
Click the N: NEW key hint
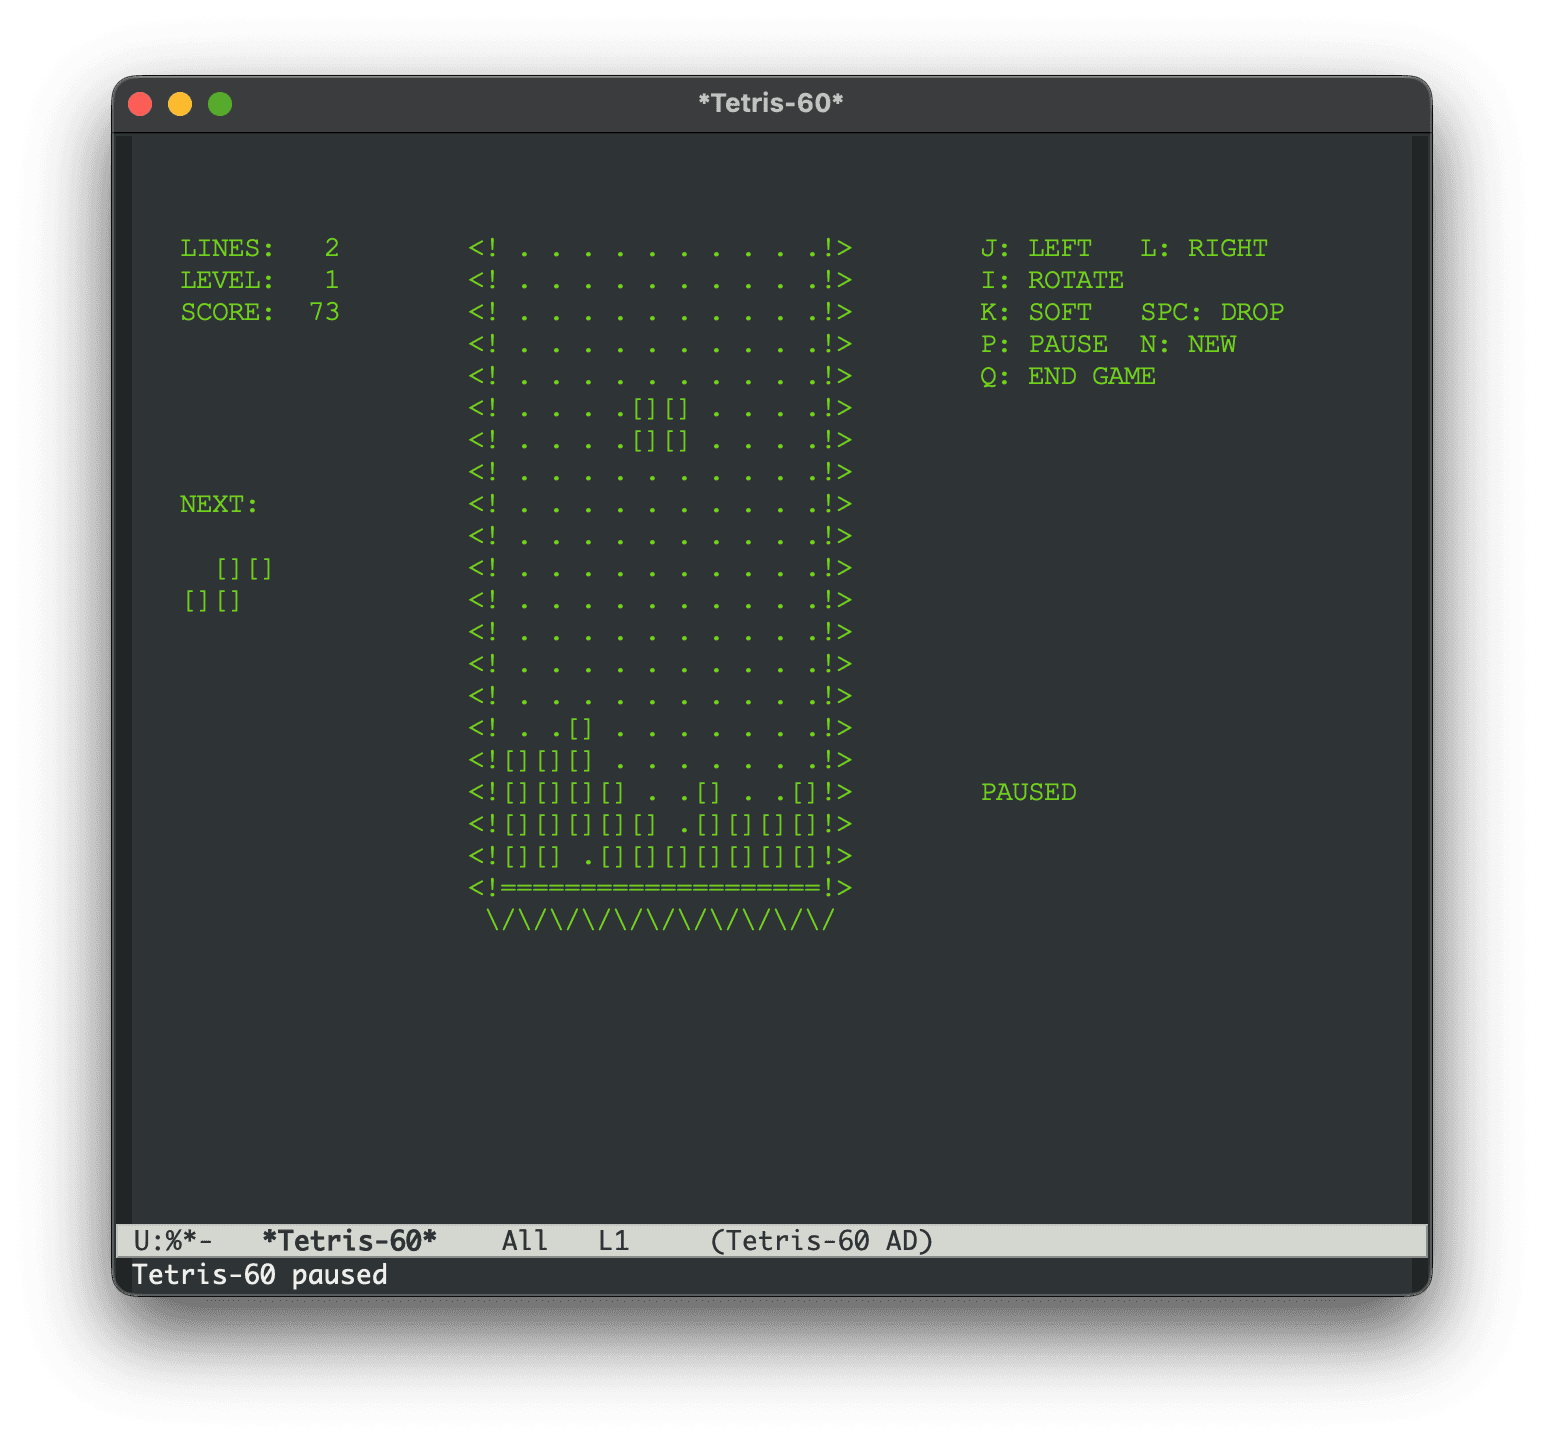click(1188, 344)
